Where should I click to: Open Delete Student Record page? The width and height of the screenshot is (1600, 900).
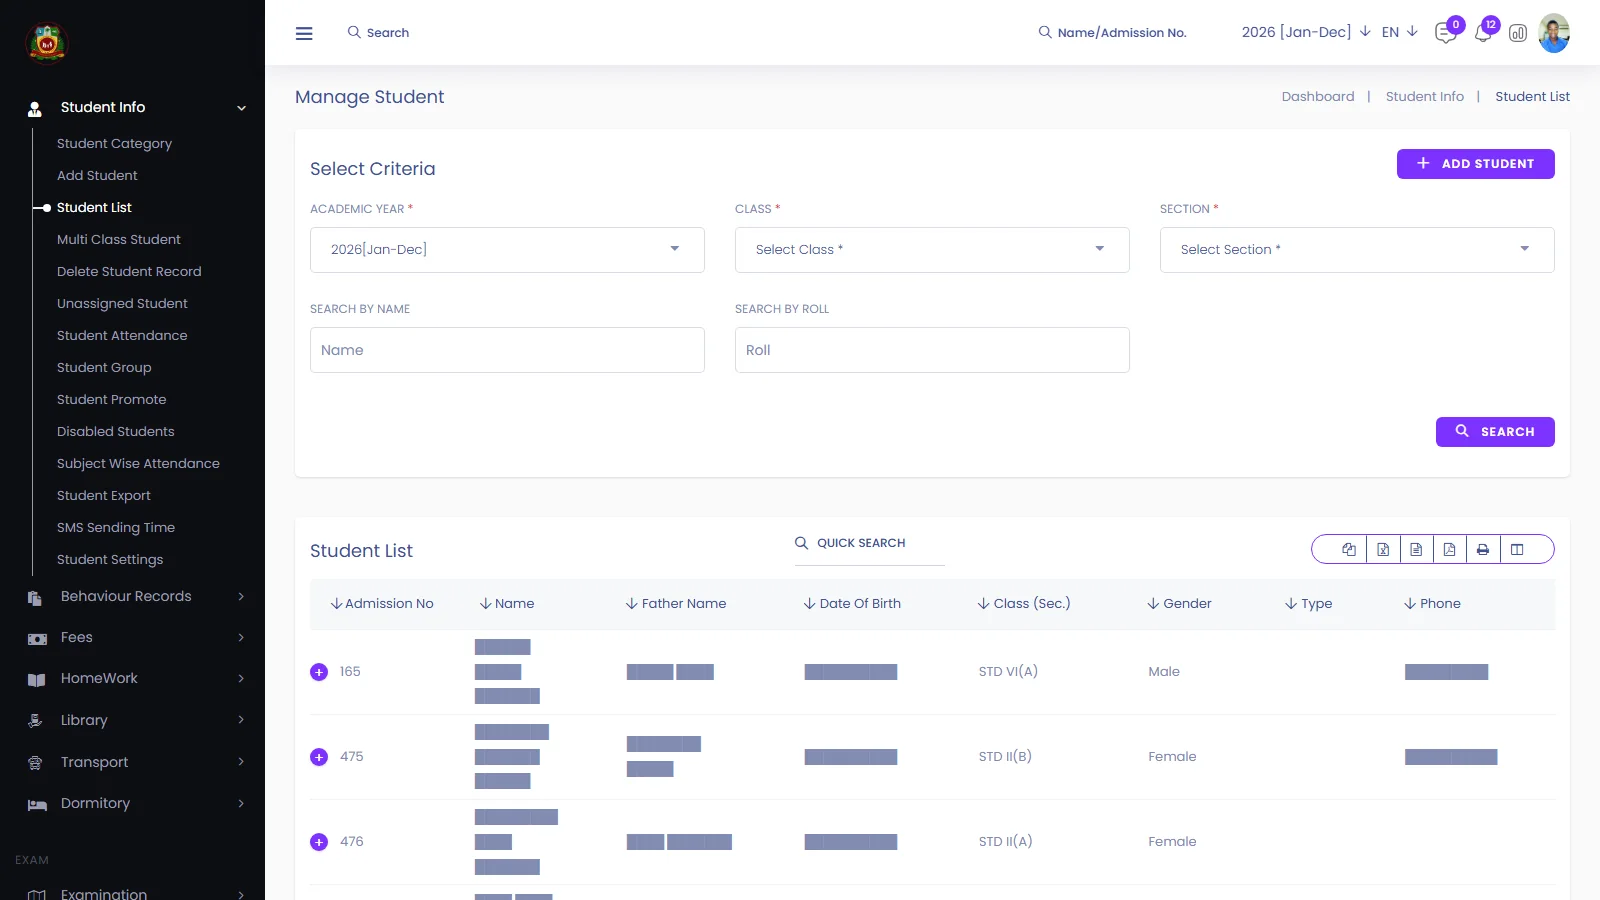tap(129, 272)
